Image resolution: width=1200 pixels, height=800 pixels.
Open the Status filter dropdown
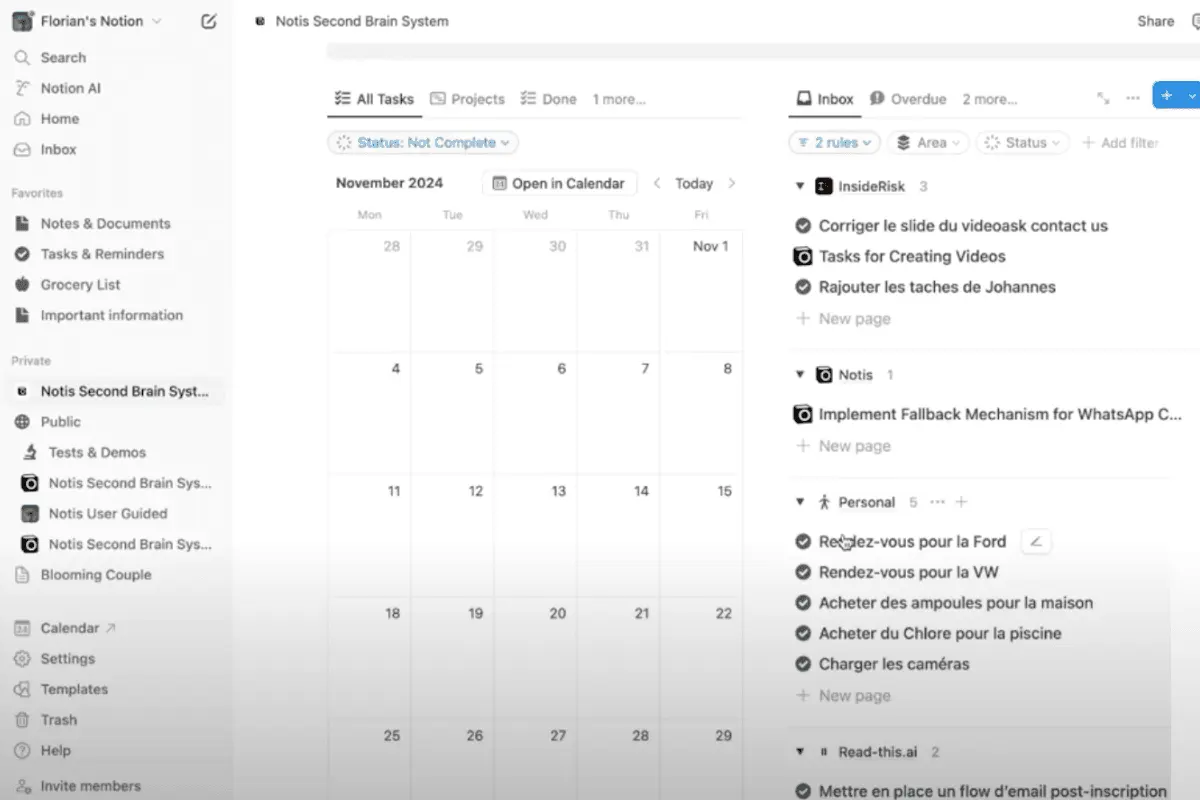click(1023, 143)
